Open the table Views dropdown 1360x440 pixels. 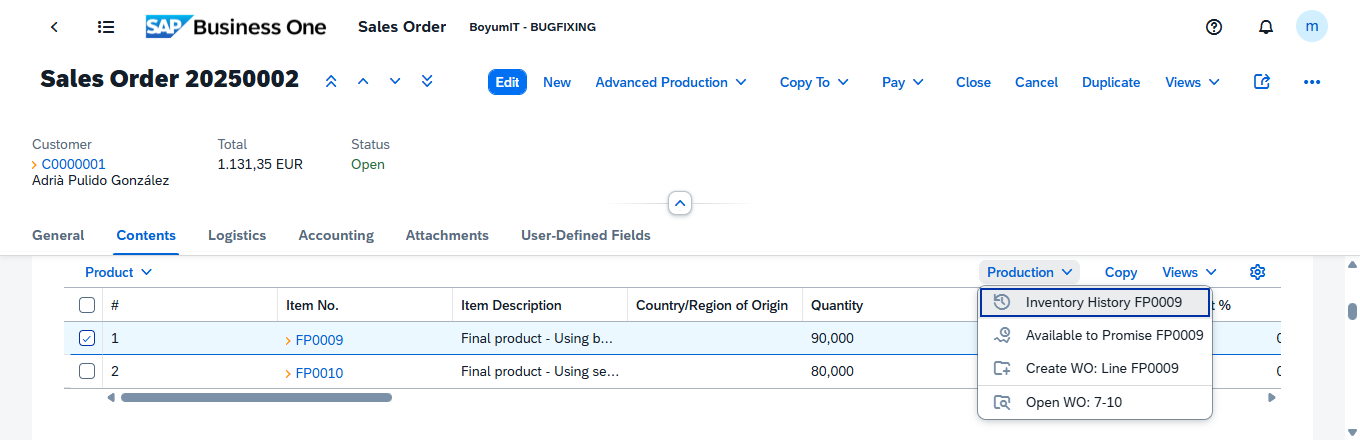pyautogui.click(x=1189, y=272)
